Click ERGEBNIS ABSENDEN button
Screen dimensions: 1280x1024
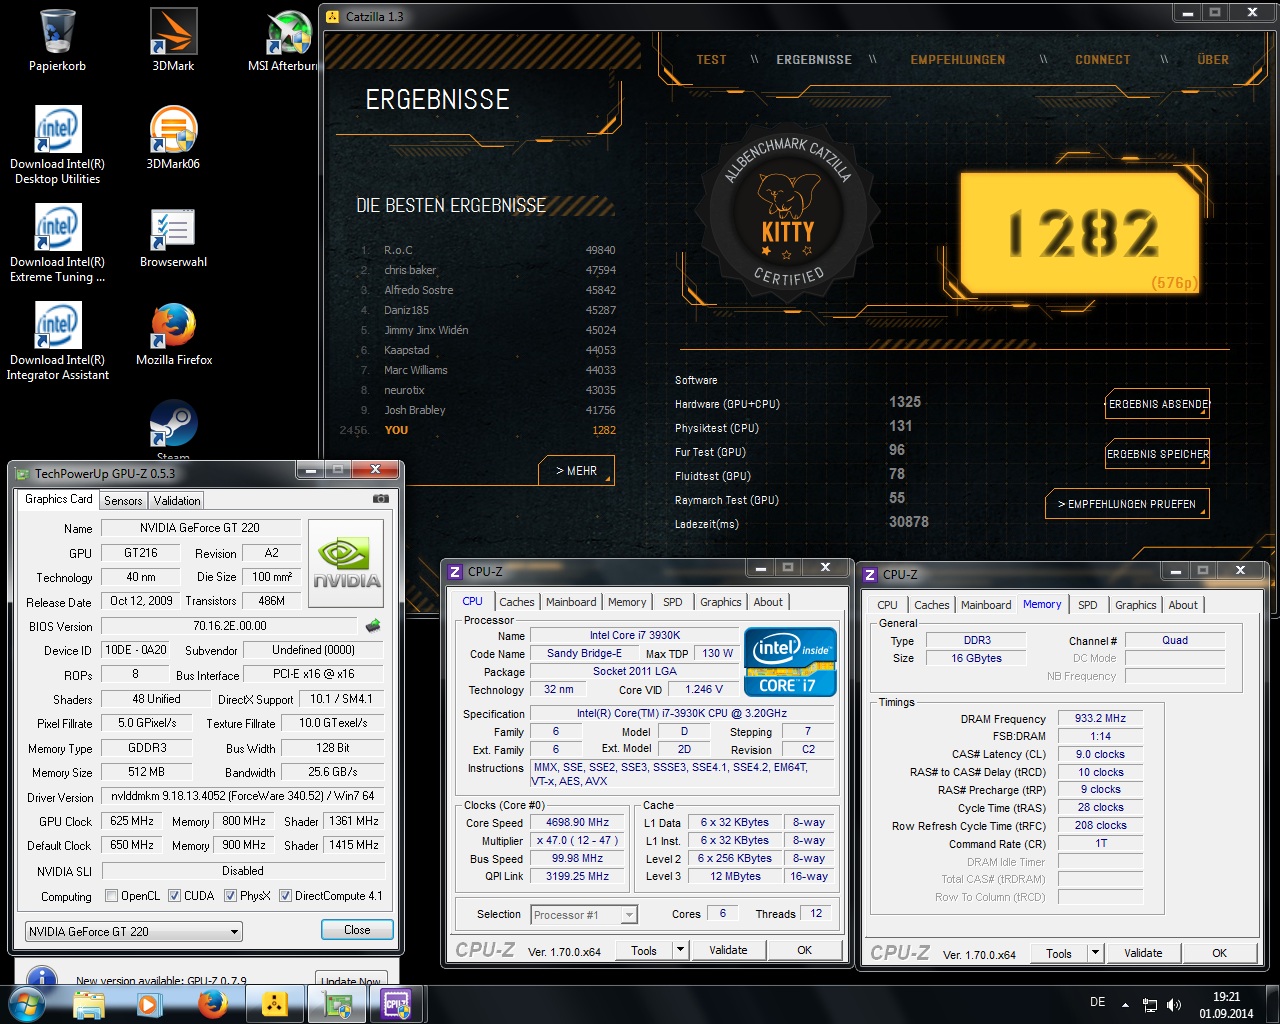point(1158,404)
